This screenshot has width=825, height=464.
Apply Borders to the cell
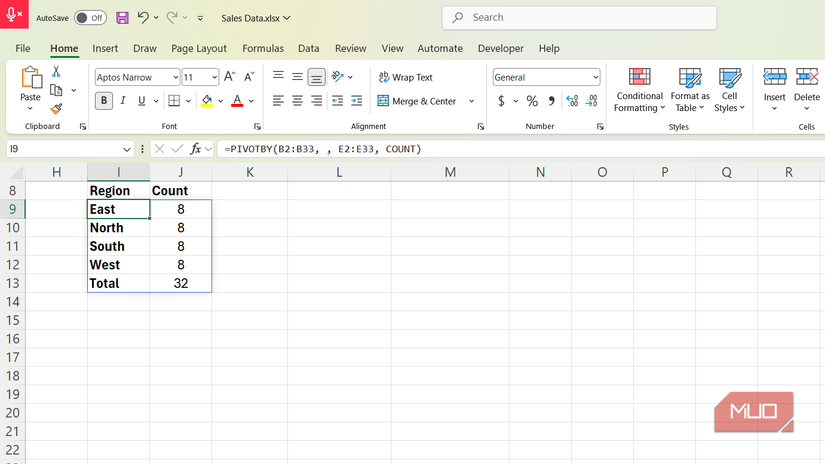click(x=174, y=100)
